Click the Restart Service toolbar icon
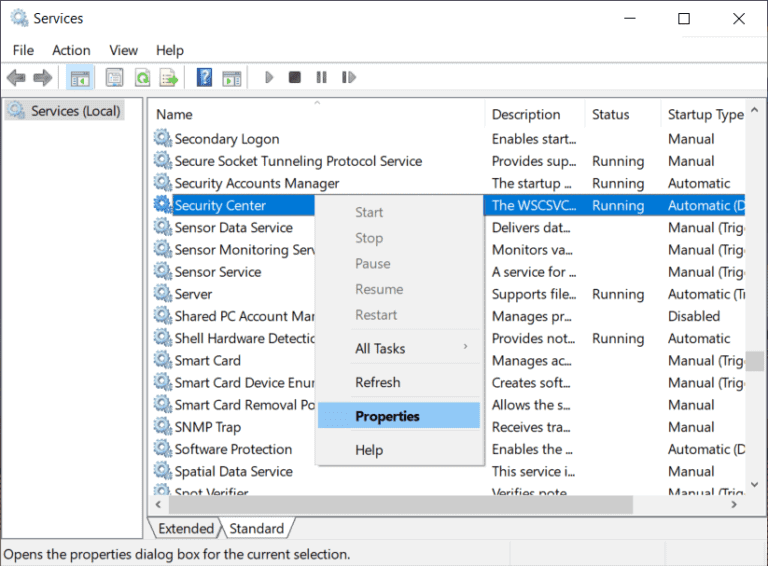Image resolution: width=768 pixels, height=566 pixels. [x=348, y=78]
